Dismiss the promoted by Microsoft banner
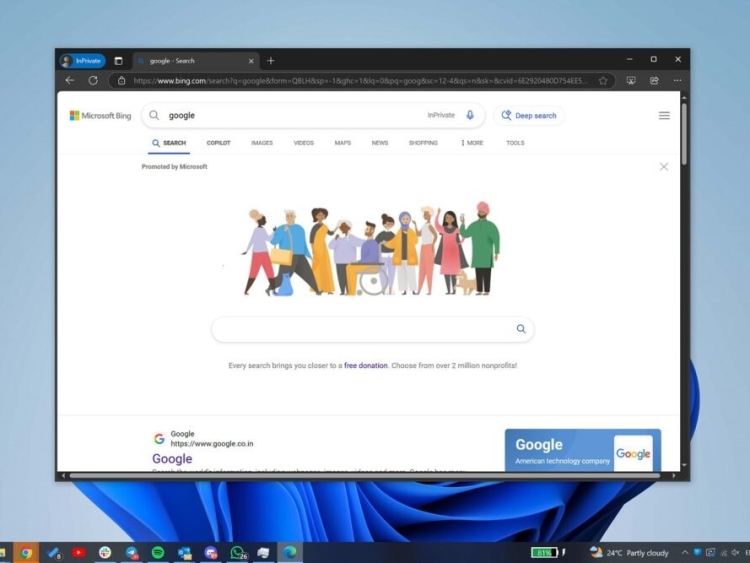This screenshot has width=750, height=563. point(664,167)
